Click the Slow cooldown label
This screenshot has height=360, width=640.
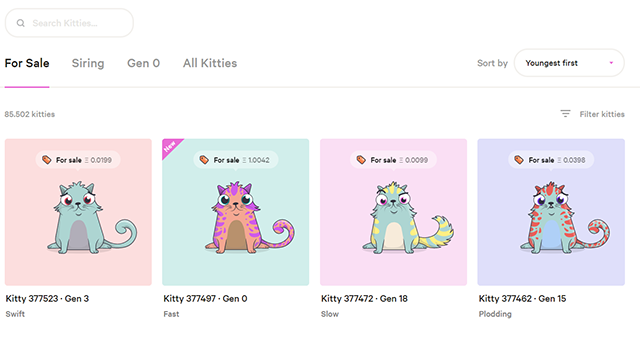pos(330,314)
